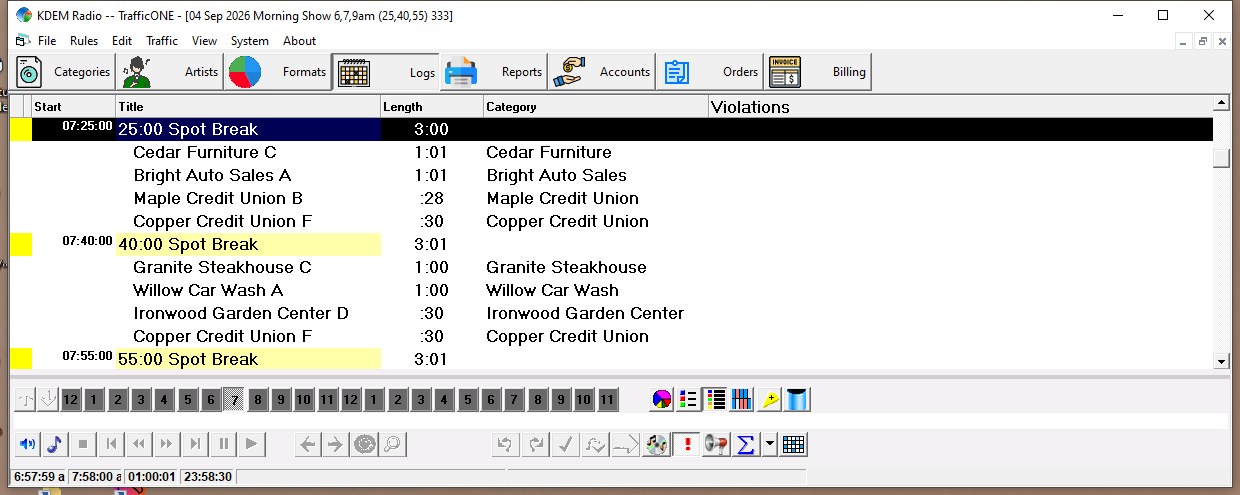Expand the dropdown arrow next to Sigma

(768, 444)
